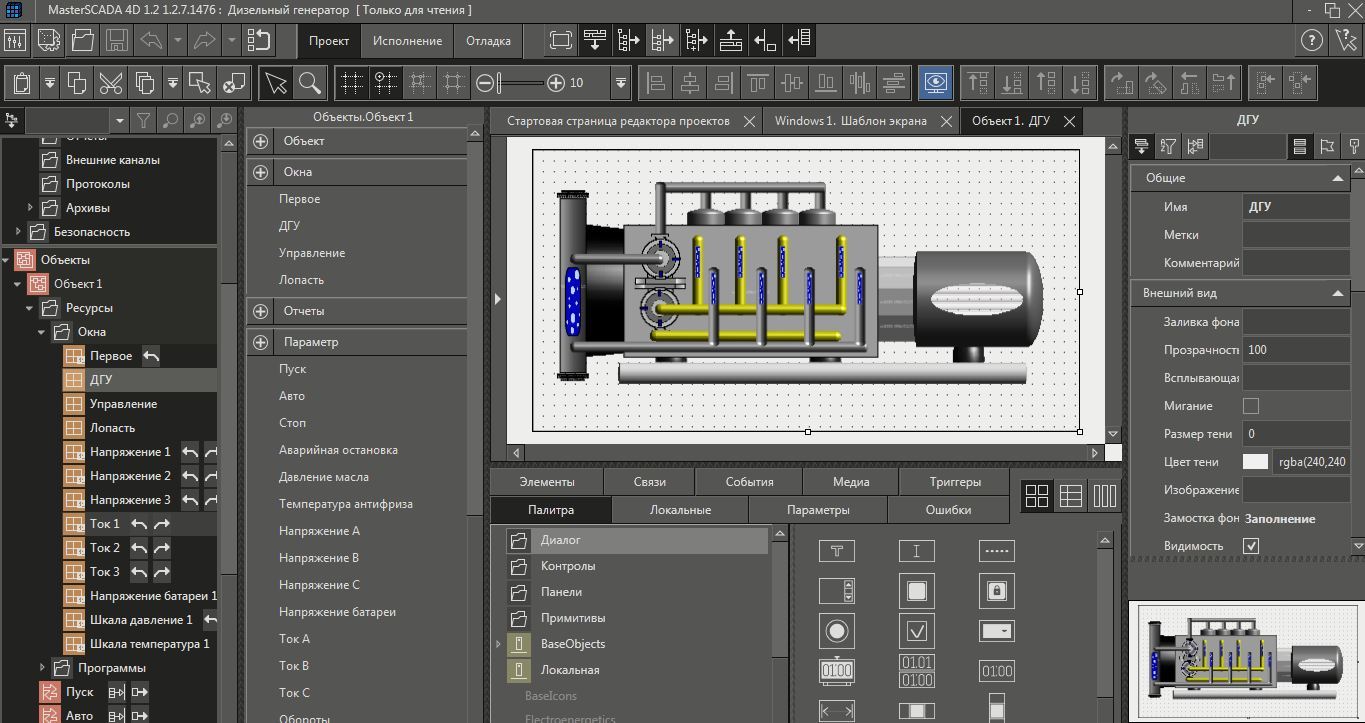
Task: Click the Прозрачность value field
Action: point(1295,350)
